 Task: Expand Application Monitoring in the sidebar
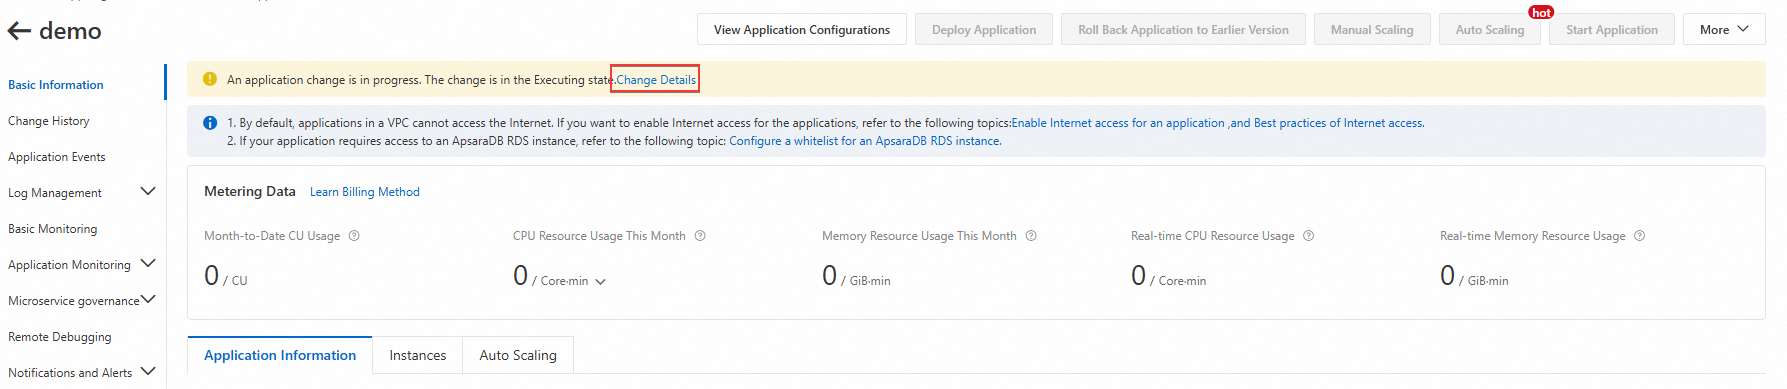pyautogui.click(x=148, y=264)
